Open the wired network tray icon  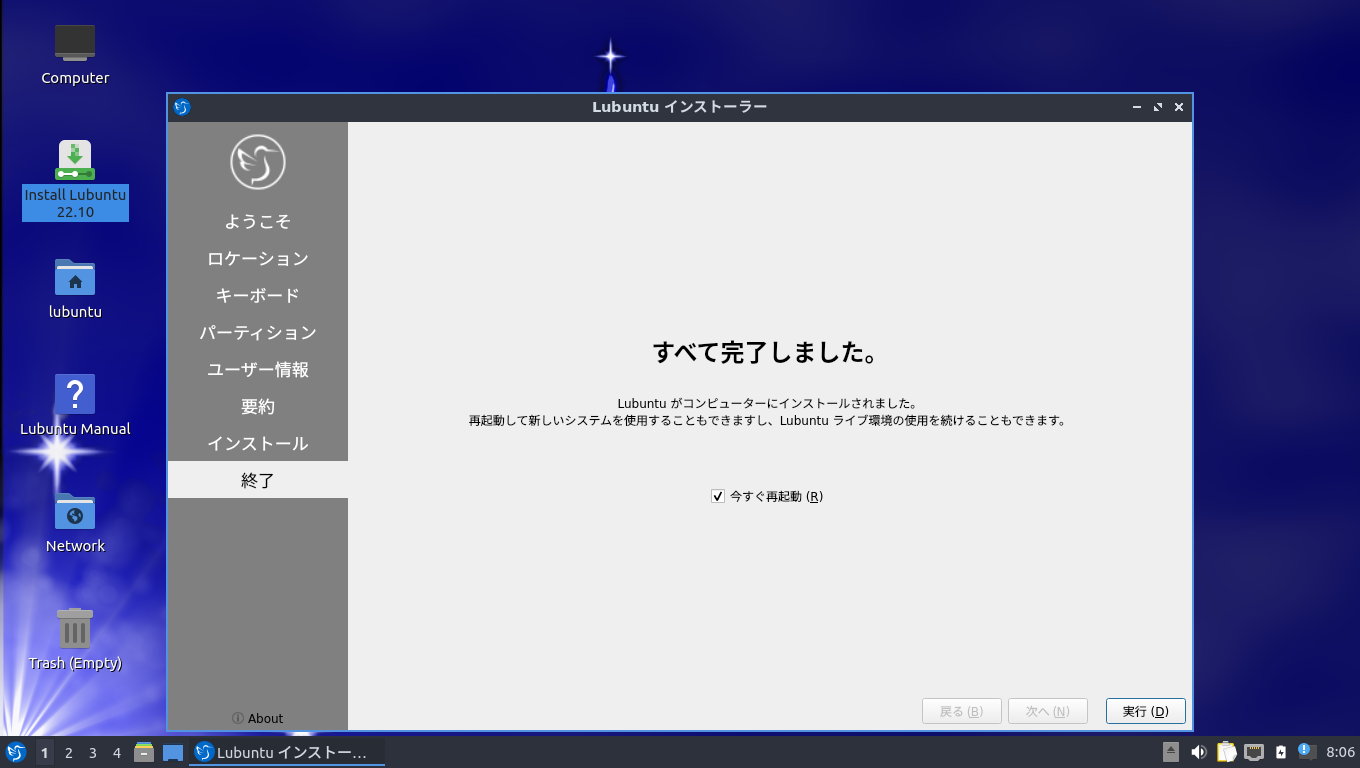[1253, 752]
